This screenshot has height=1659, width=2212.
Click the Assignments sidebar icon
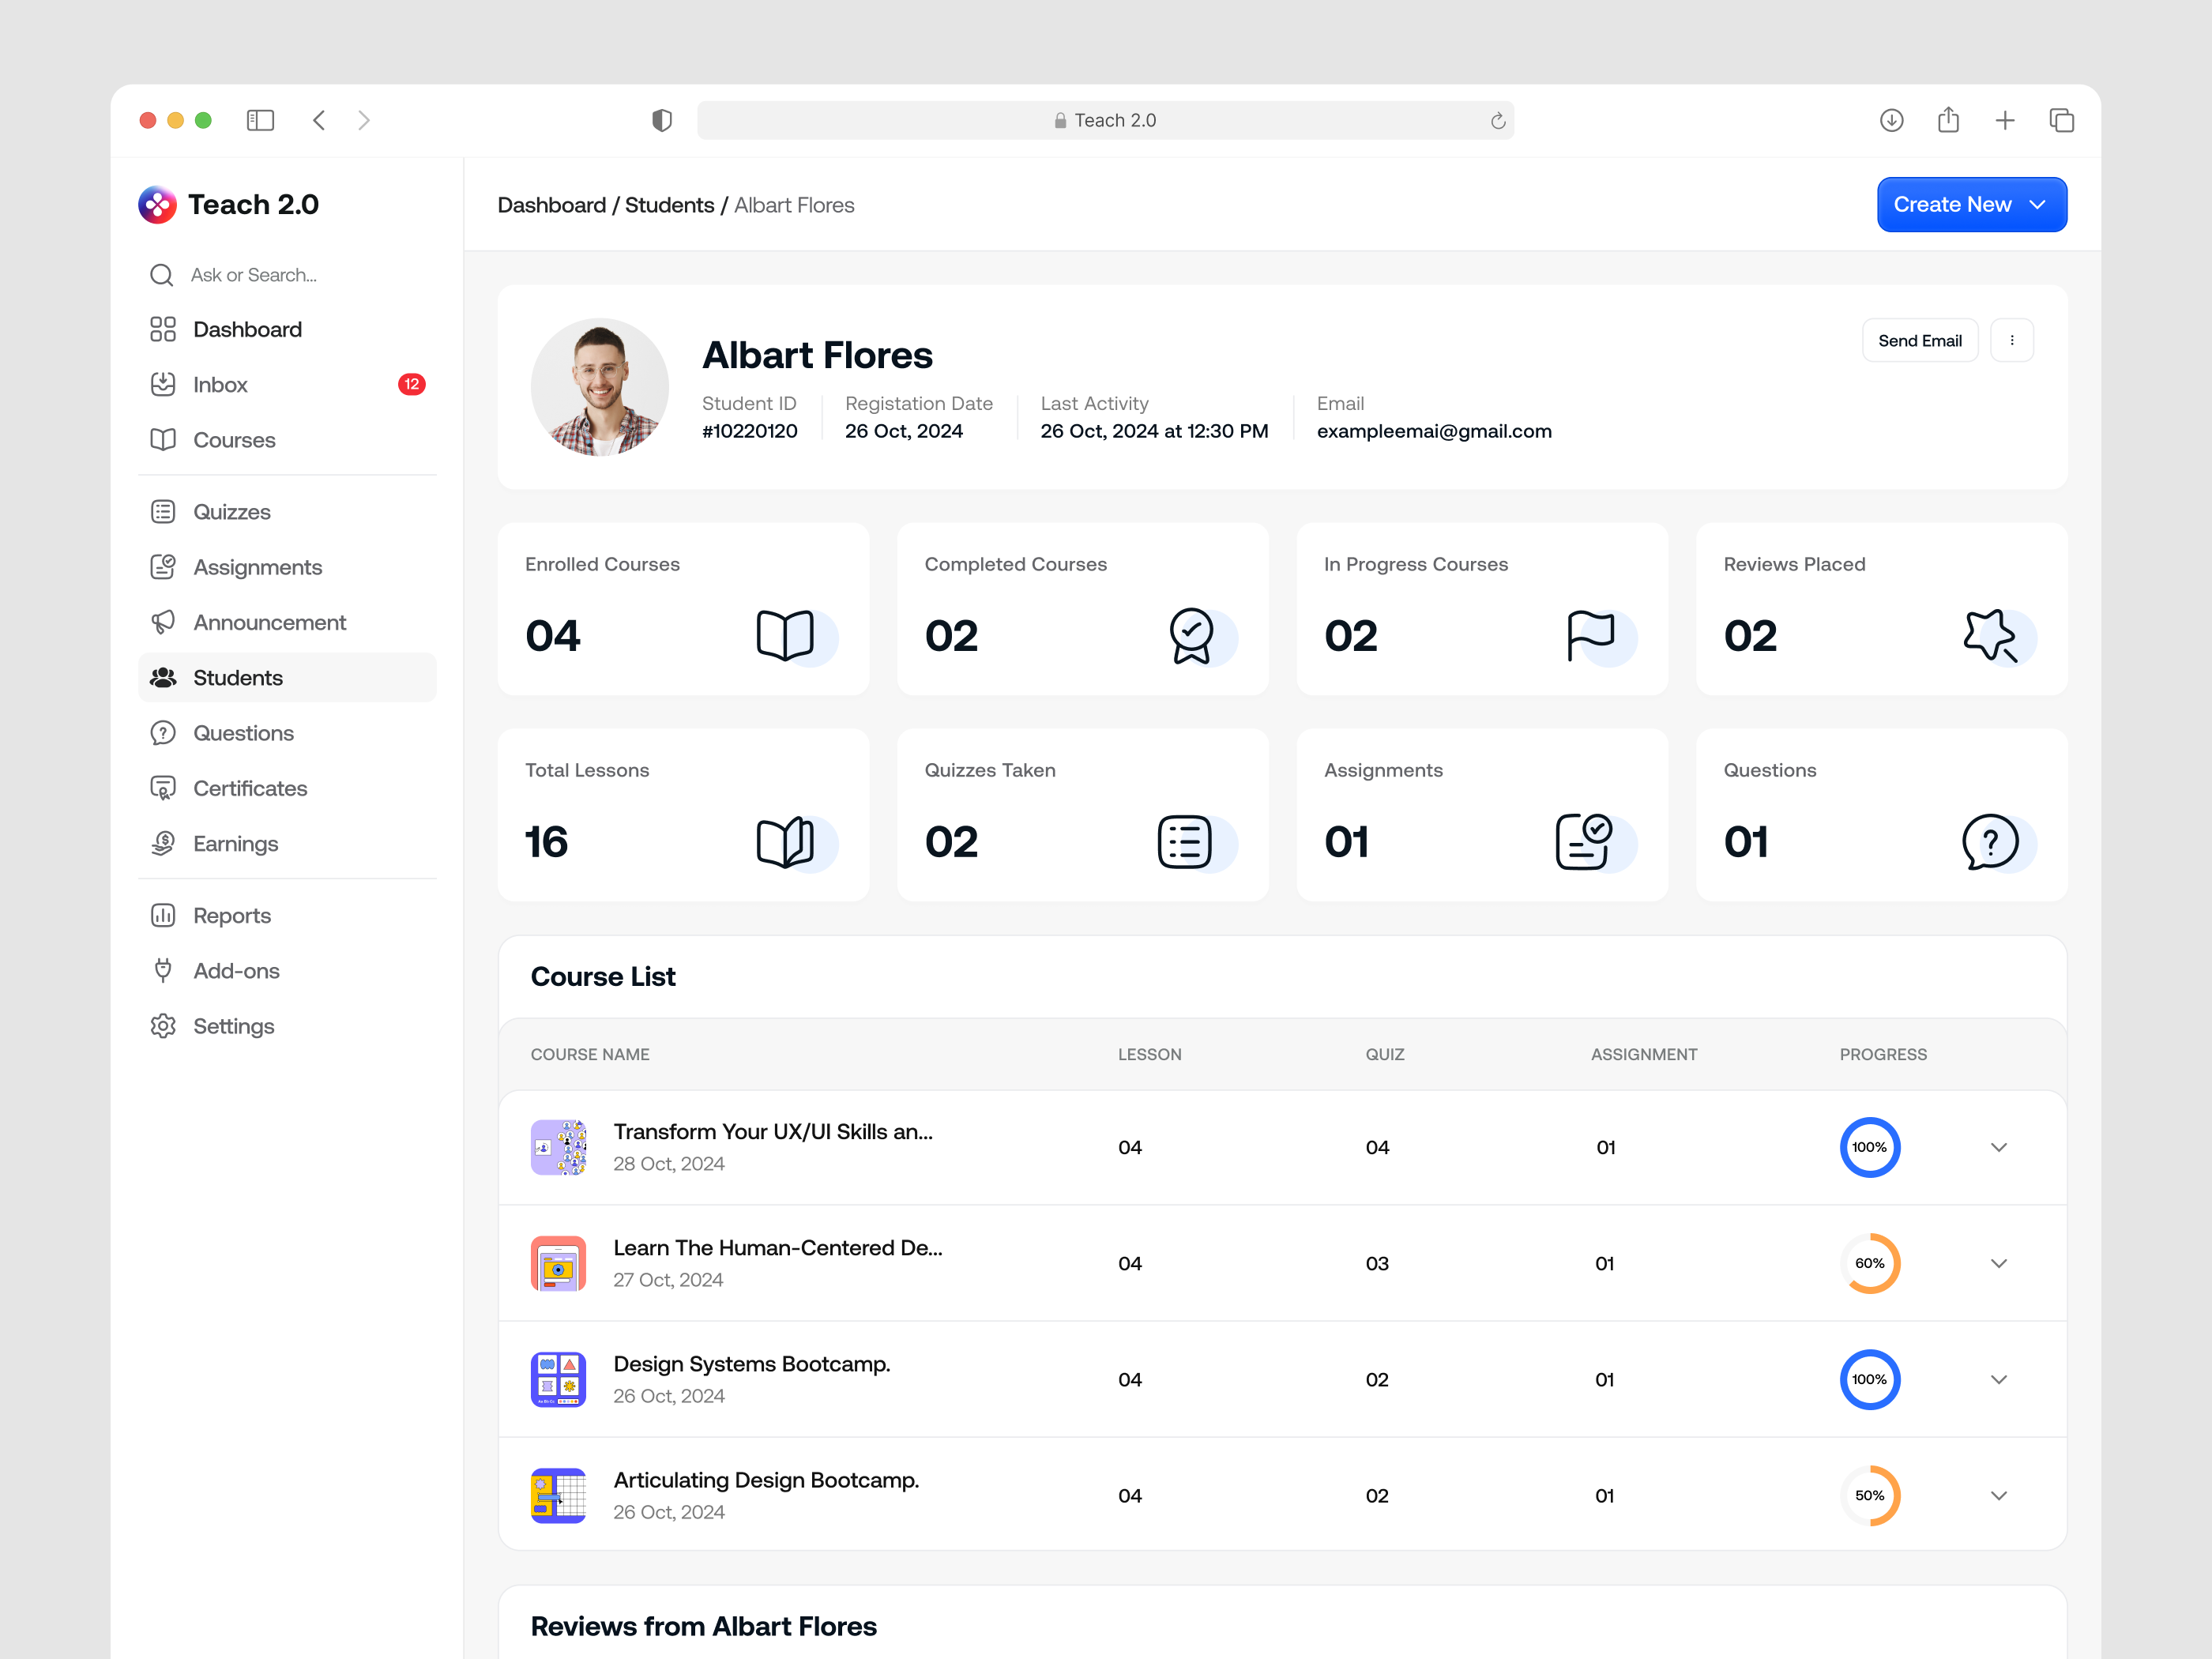164,566
